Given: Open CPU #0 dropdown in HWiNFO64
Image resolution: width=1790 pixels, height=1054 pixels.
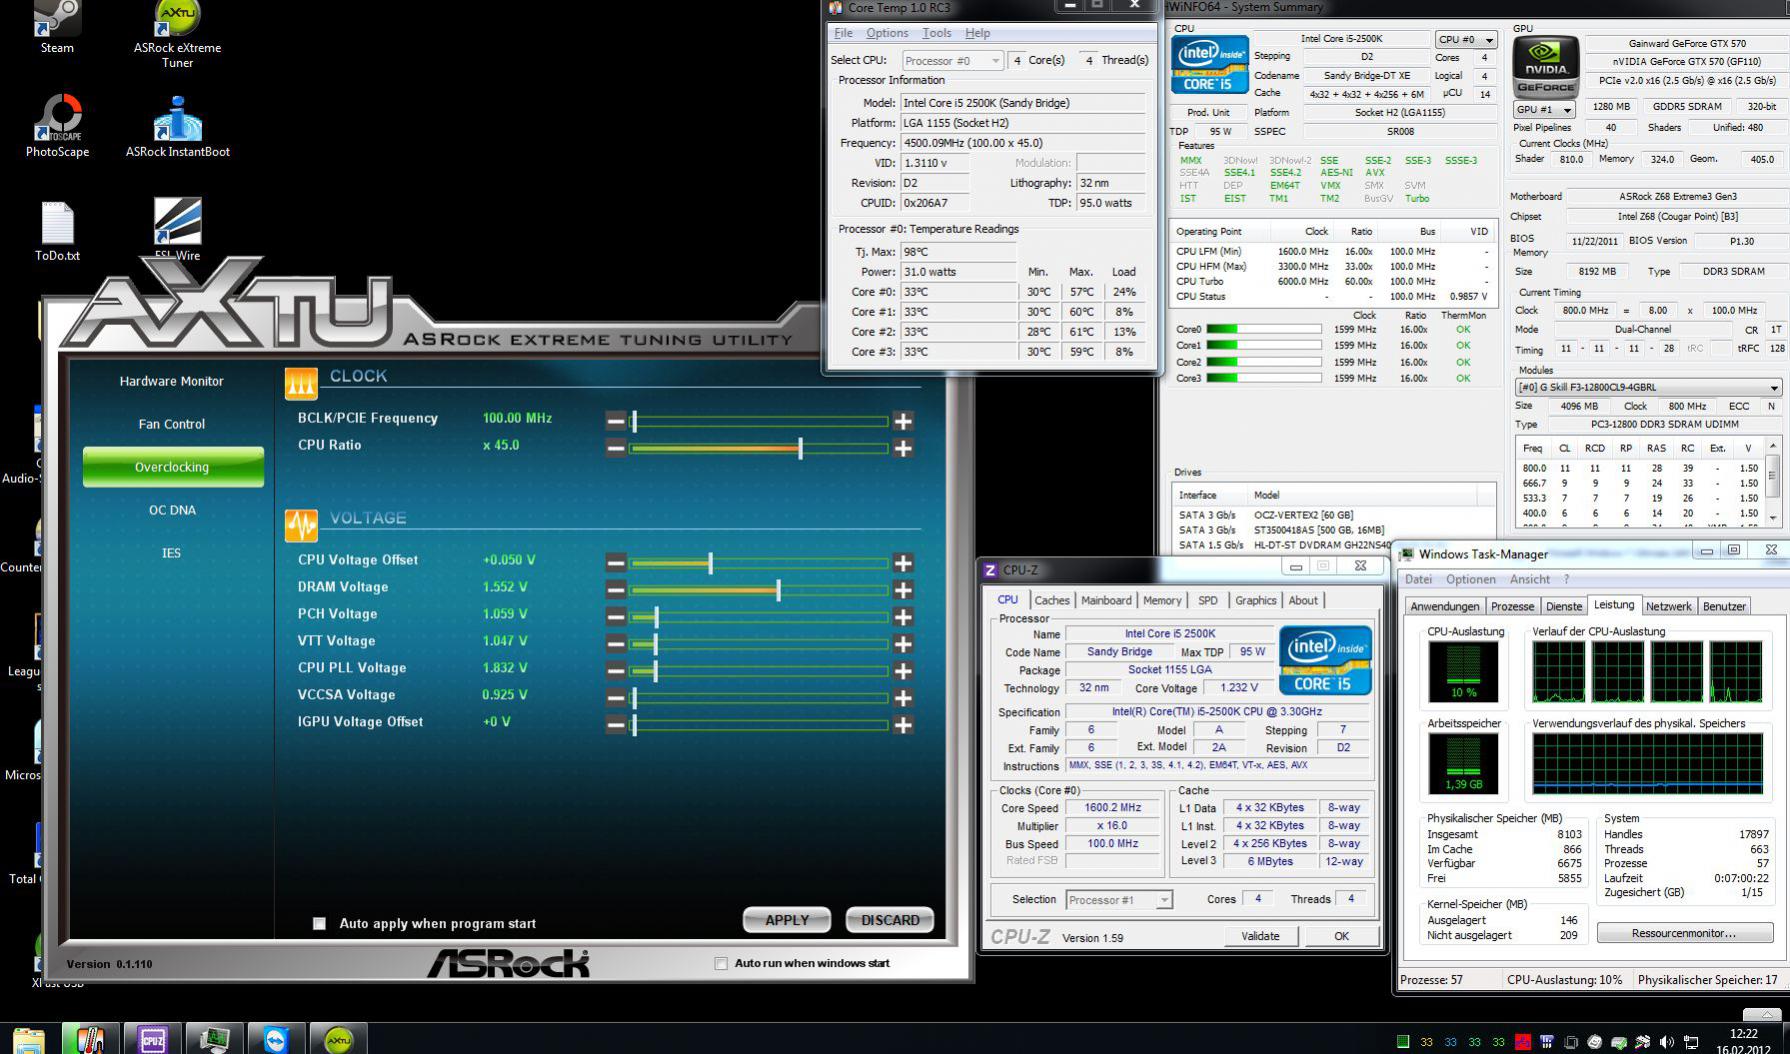Looking at the screenshot, I should (1466, 40).
